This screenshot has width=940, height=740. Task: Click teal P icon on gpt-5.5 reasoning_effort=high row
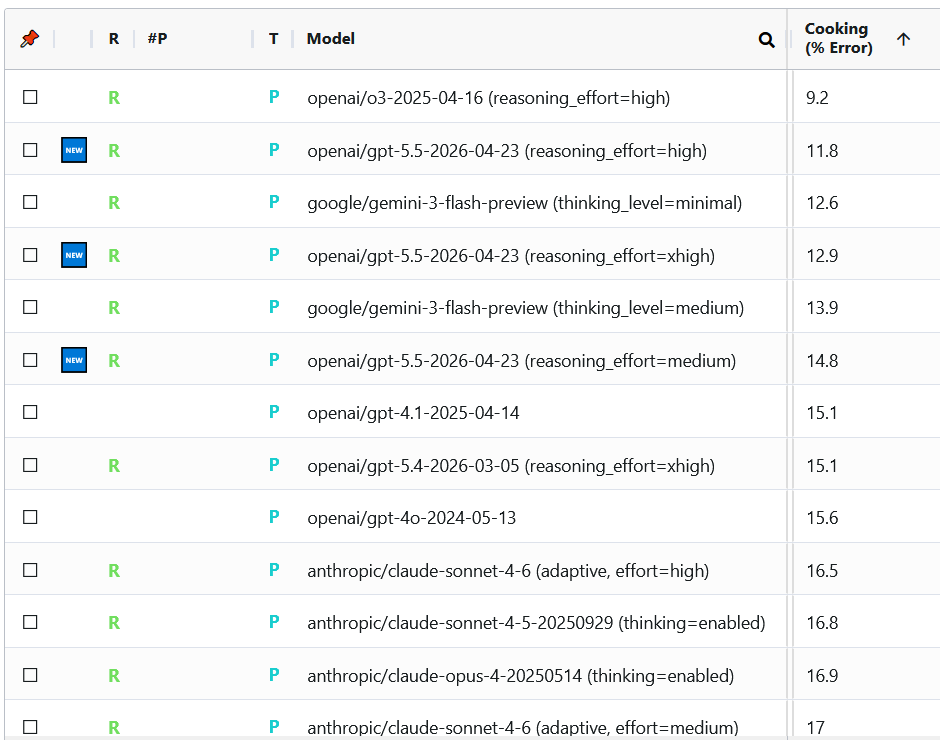[274, 149]
